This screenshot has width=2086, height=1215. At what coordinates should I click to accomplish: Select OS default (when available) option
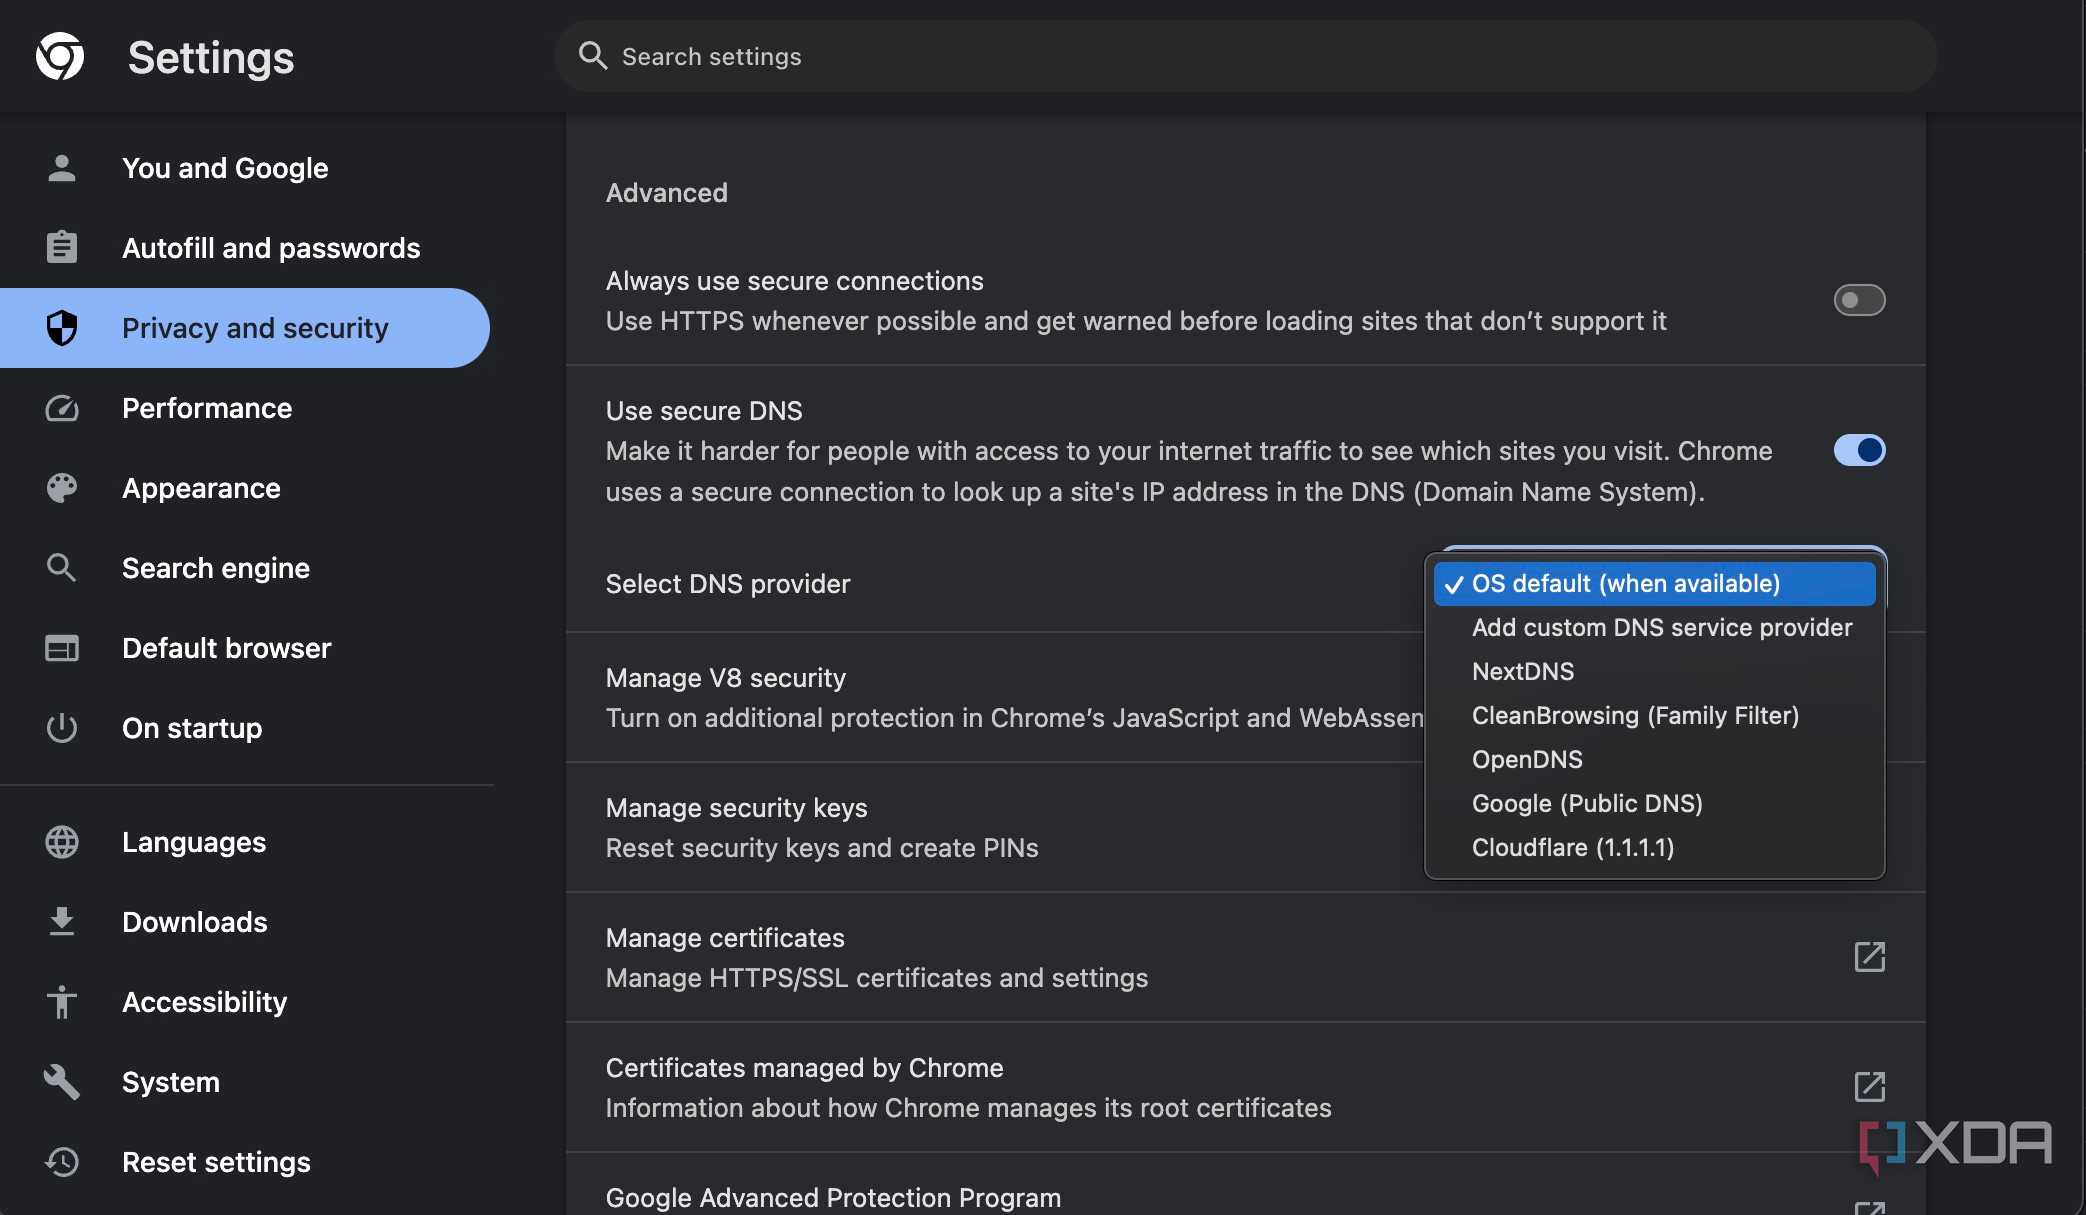click(1654, 584)
